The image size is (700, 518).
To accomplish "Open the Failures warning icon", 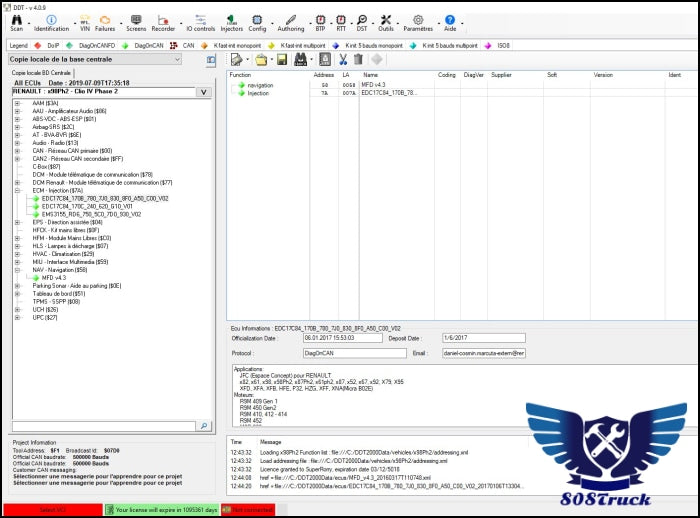I will point(105,22).
